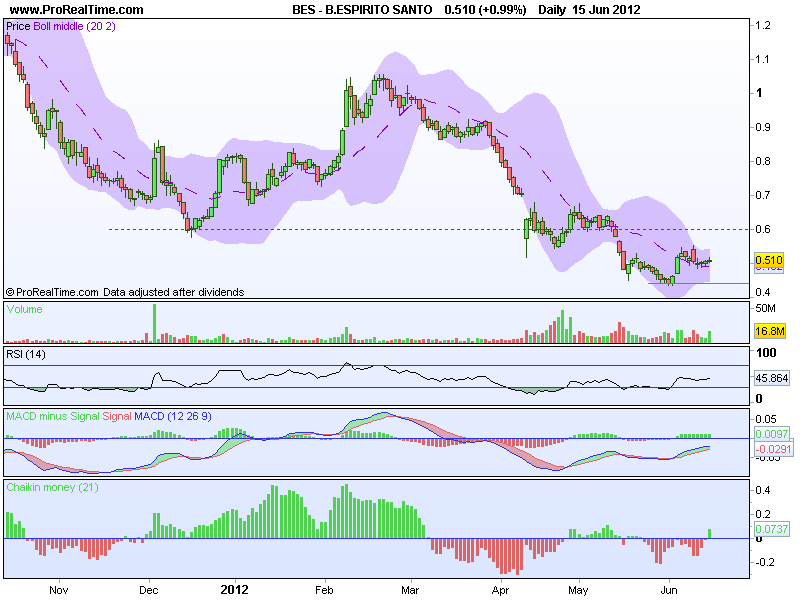
Task: Click the Price legend label
Action: [18, 27]
